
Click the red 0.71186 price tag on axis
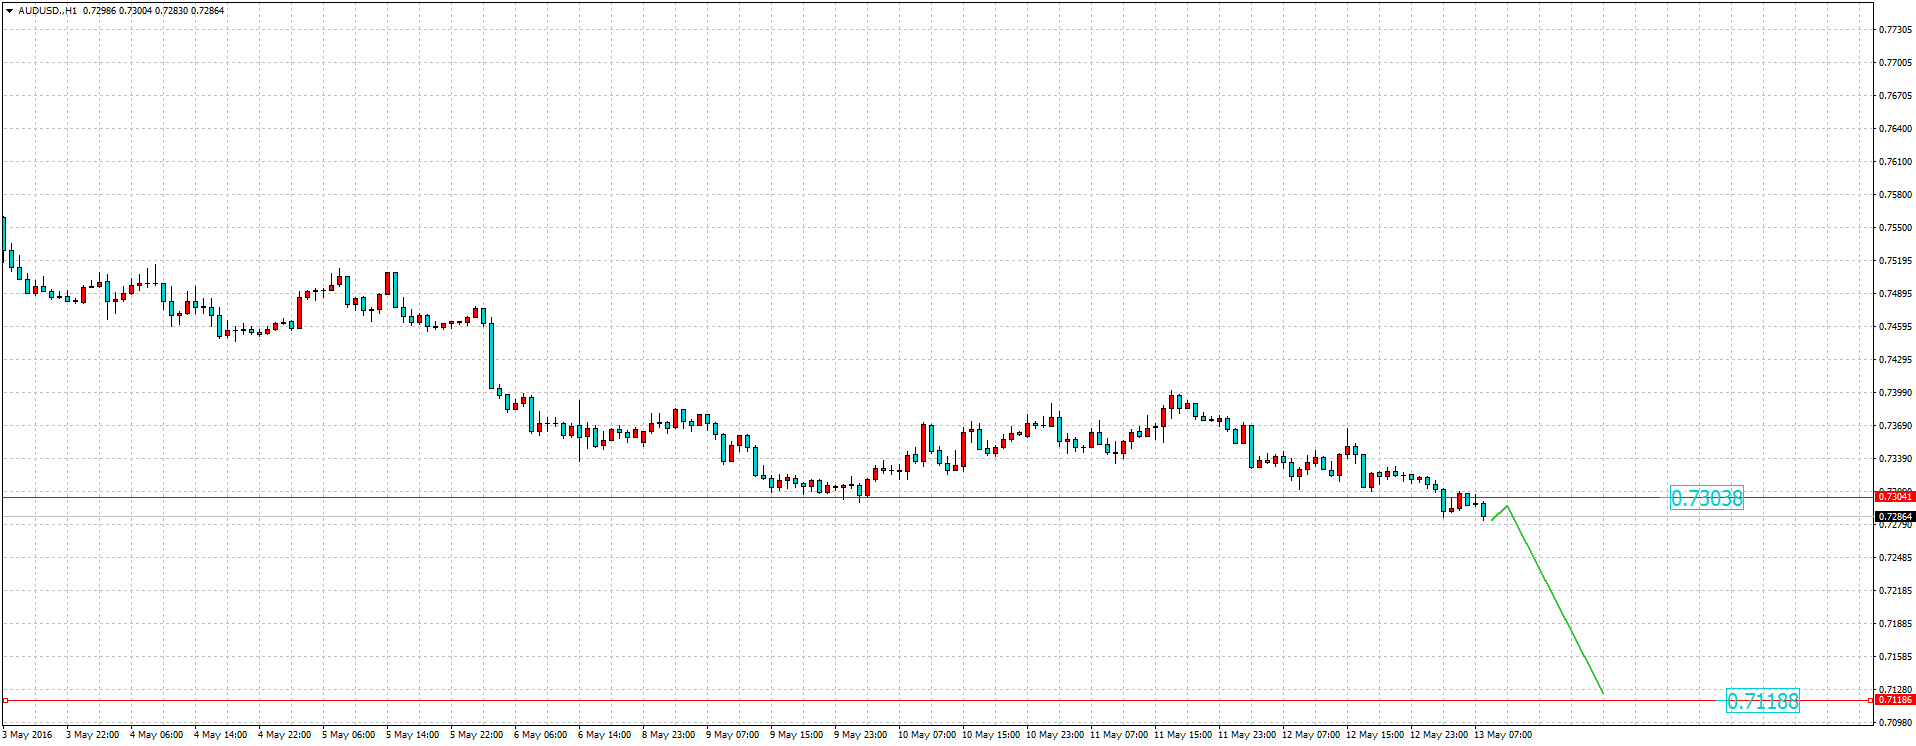(1894, 700)
